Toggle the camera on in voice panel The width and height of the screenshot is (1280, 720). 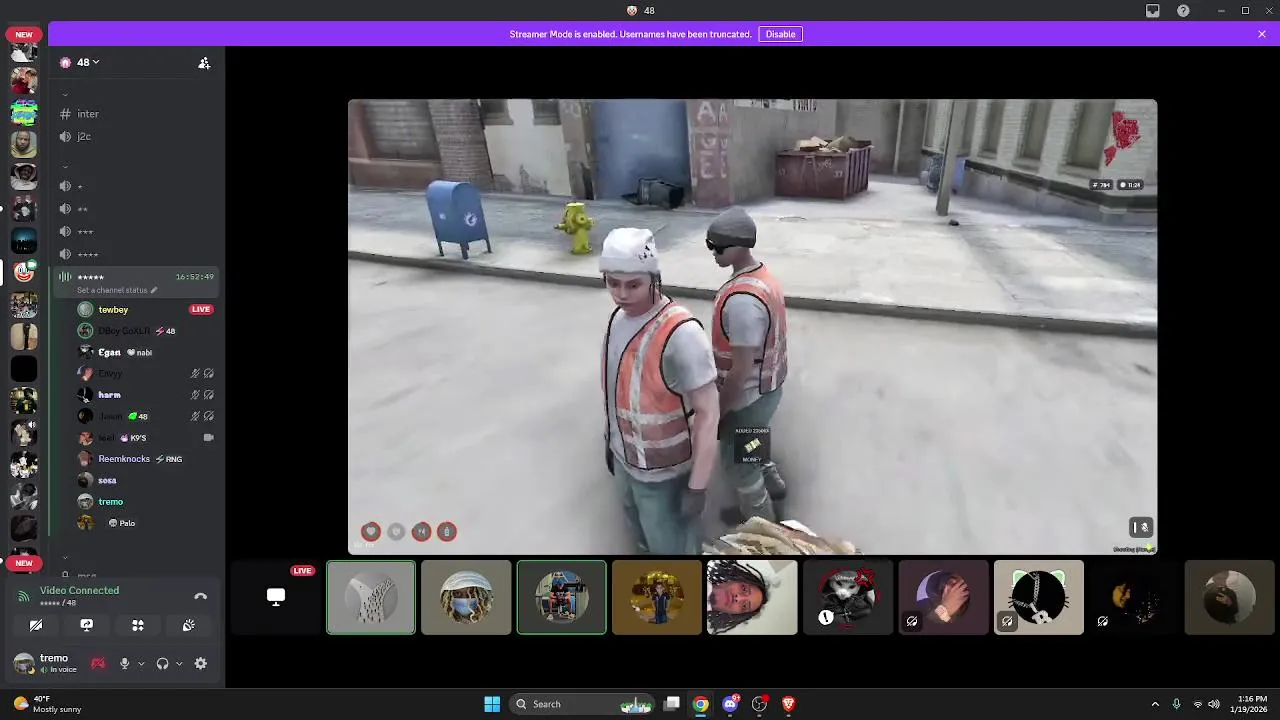tap(36, 625)
